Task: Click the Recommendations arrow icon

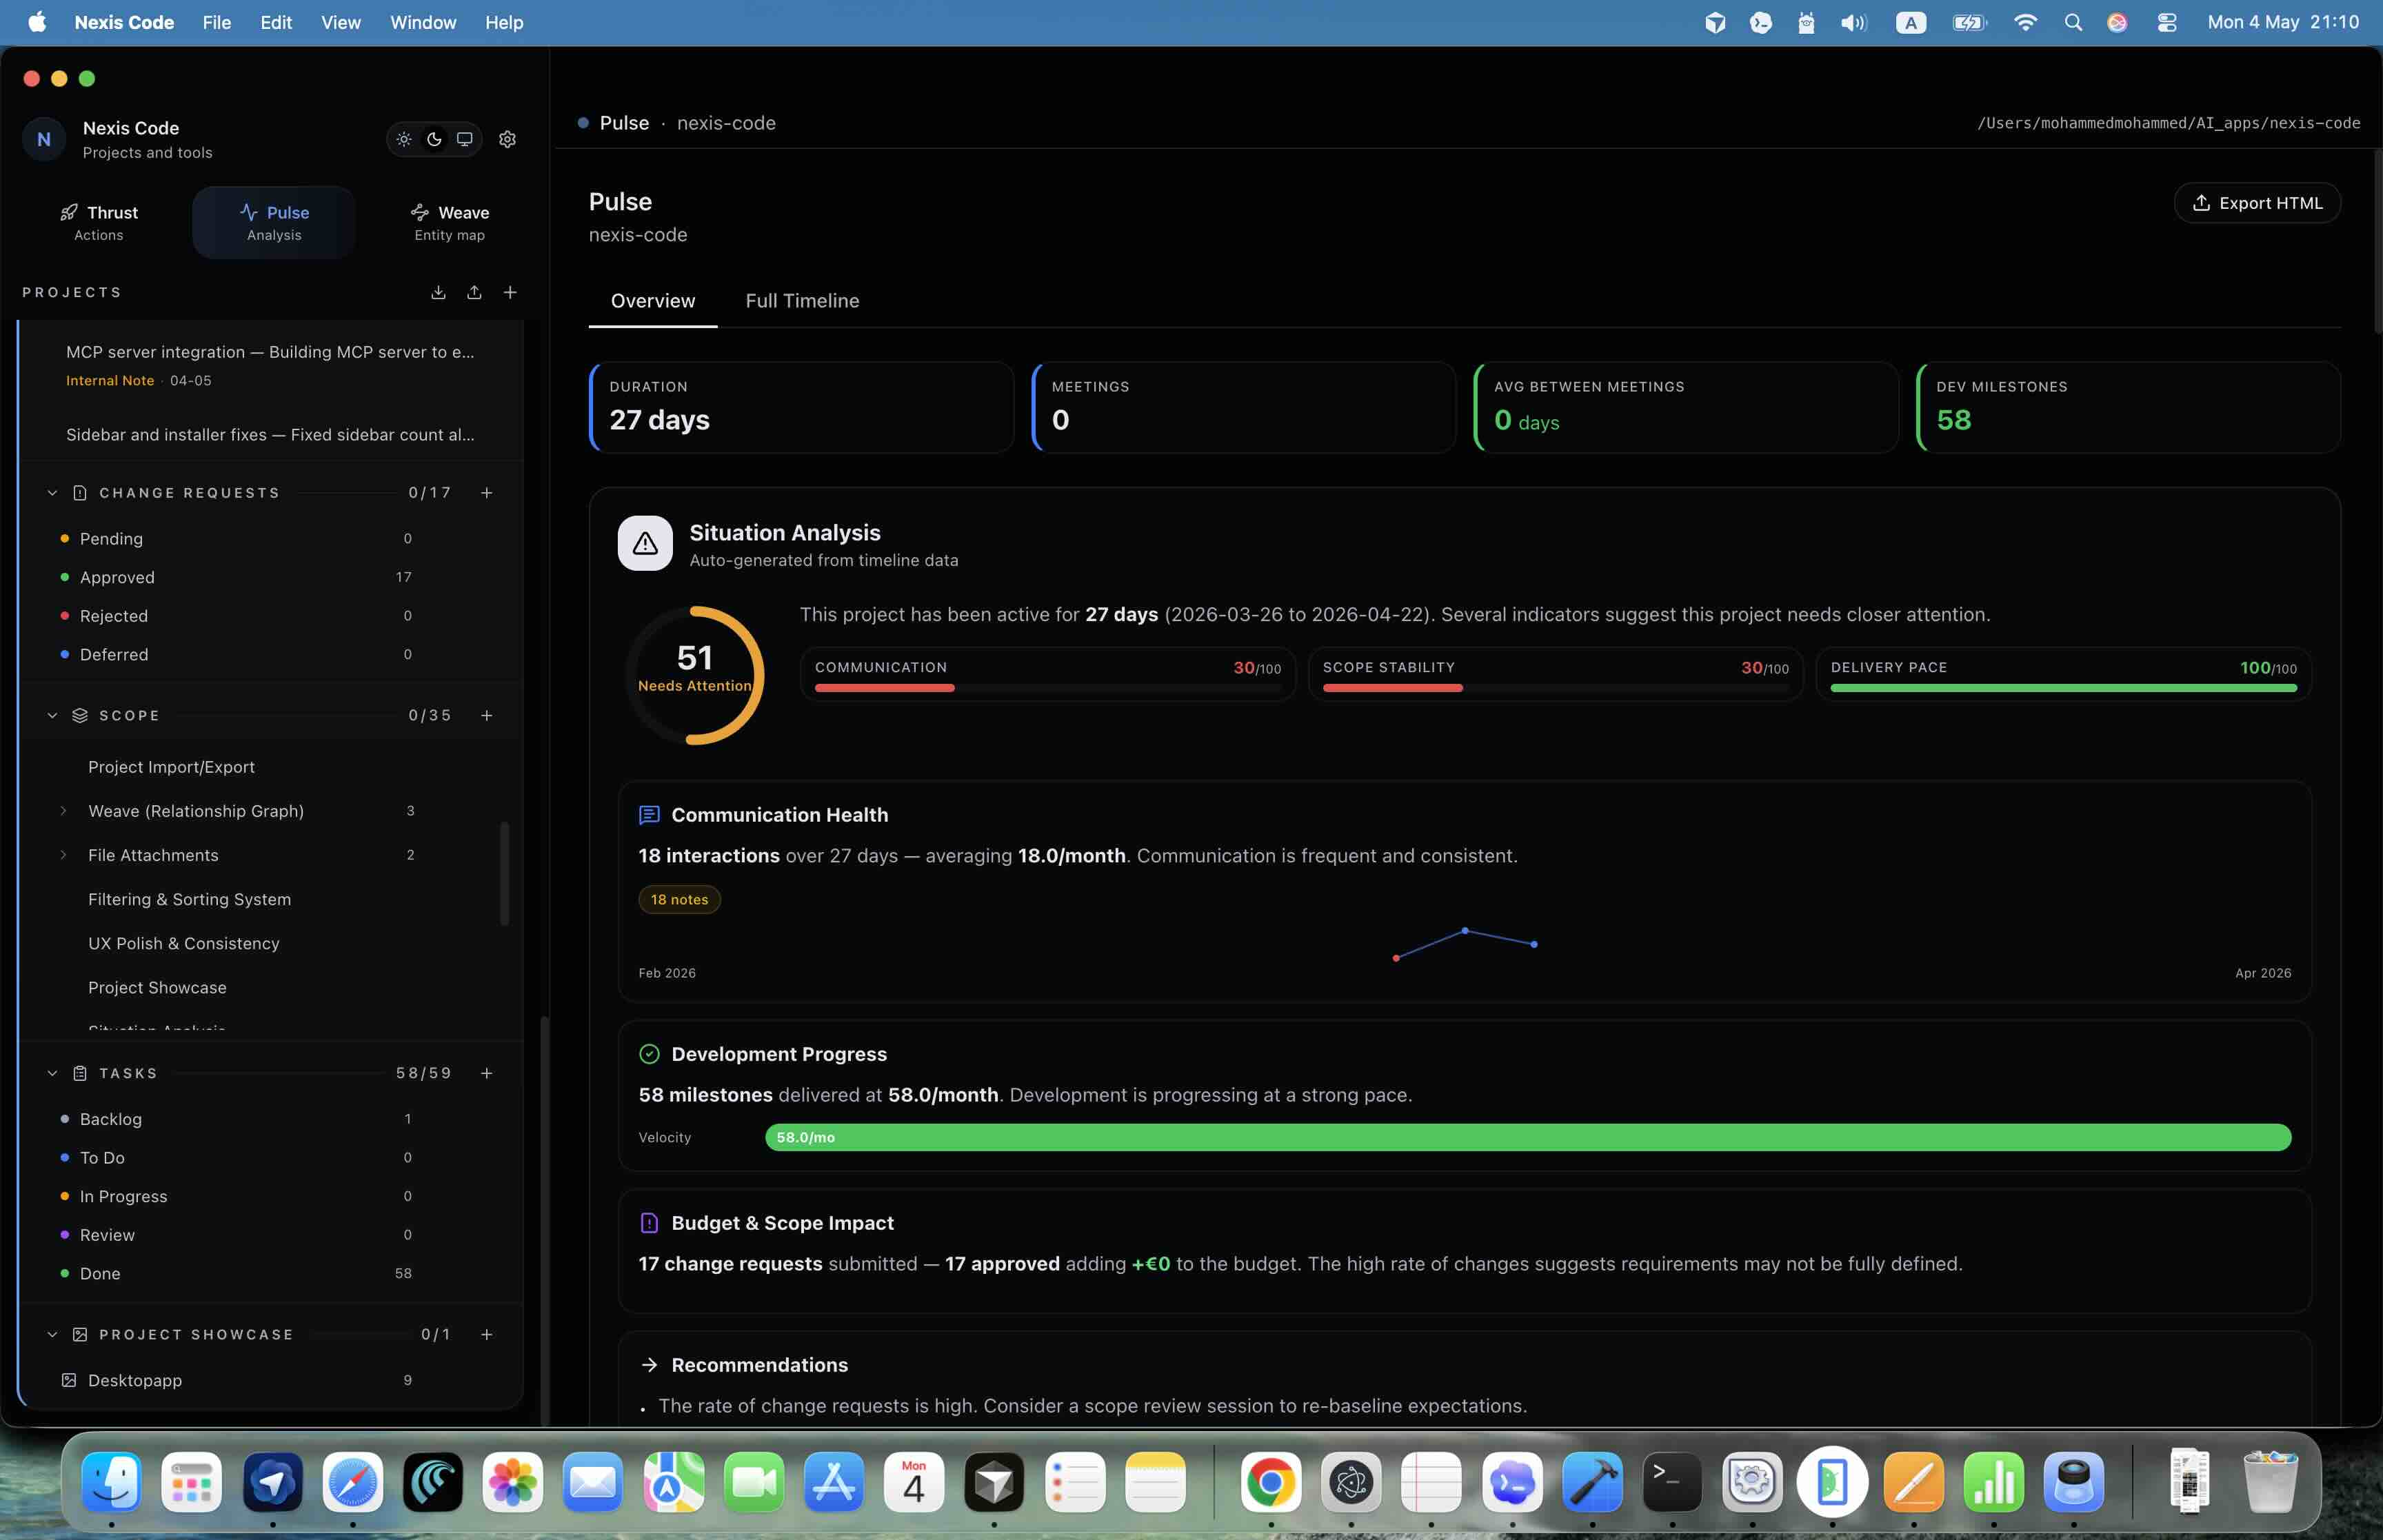Action: (x=649, y=1366)
